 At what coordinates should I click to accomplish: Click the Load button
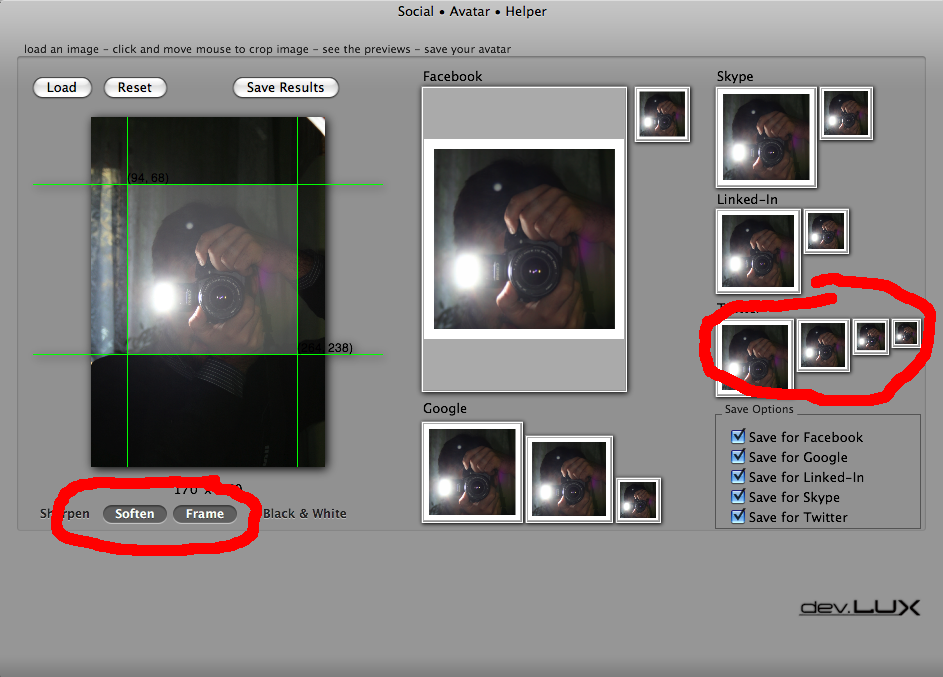click(x=62, y=88)
